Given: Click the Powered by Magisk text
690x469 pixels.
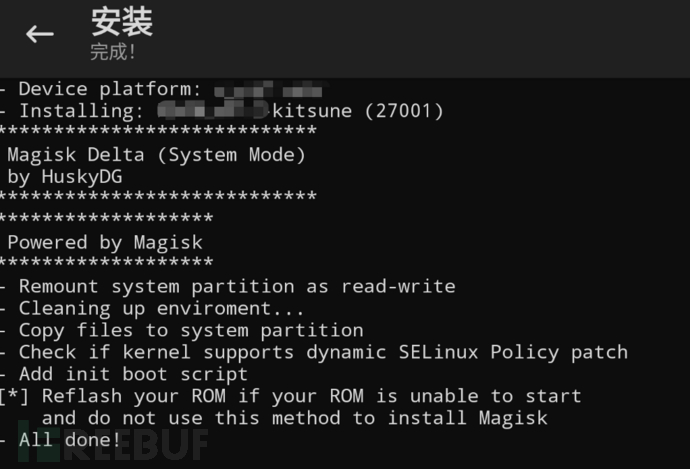Looking at the screenshot, I should point(105,242).
